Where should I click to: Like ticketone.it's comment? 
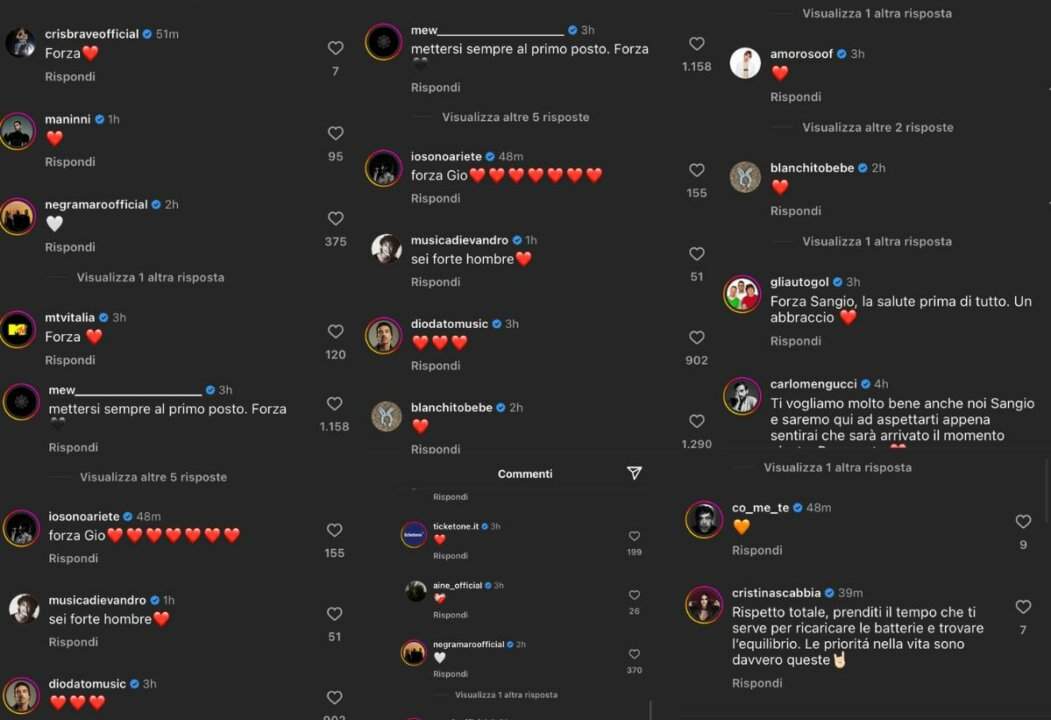pyautogui.click(x=634, y=536)
